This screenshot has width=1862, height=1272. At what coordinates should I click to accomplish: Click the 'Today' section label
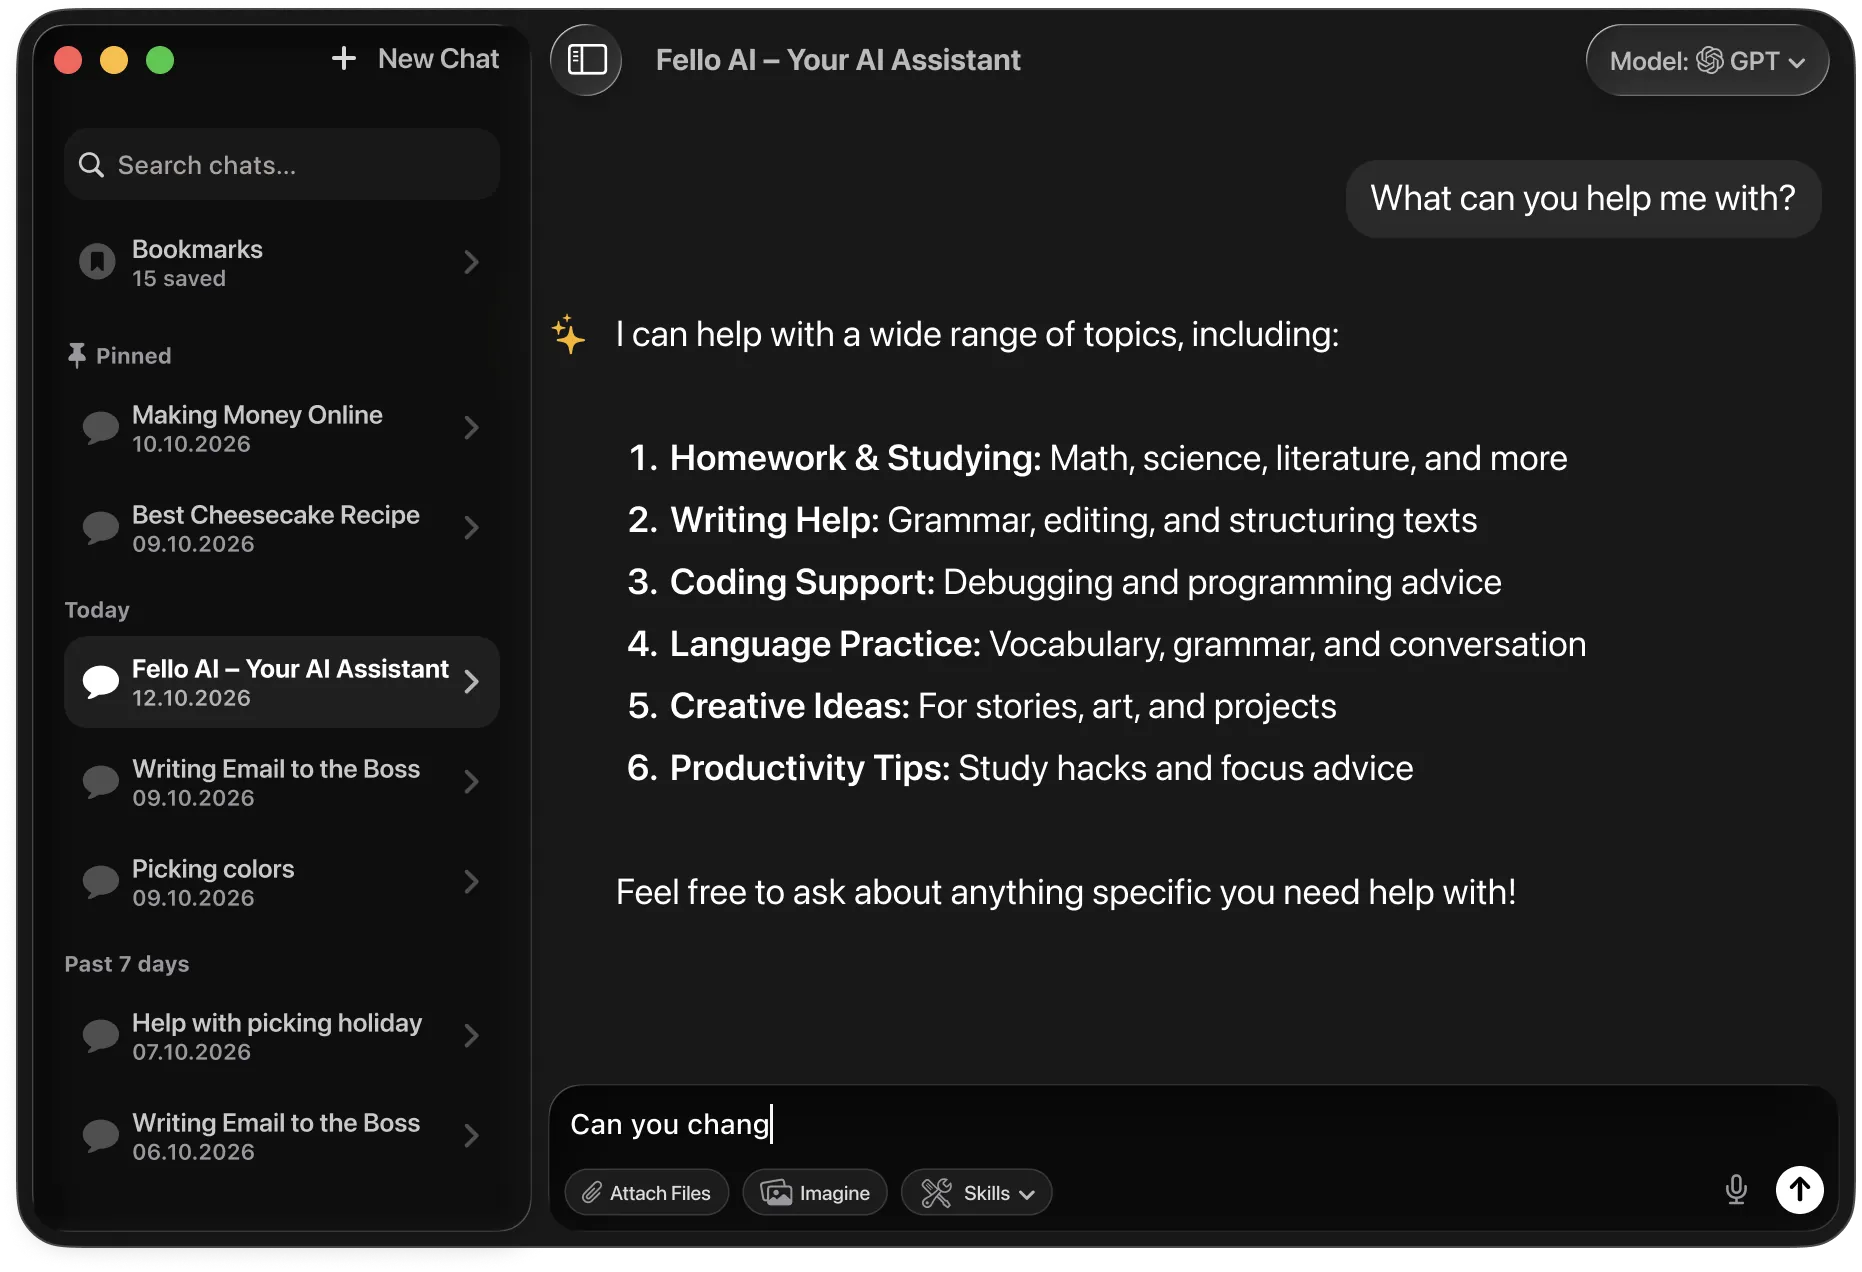coord(97,610)
